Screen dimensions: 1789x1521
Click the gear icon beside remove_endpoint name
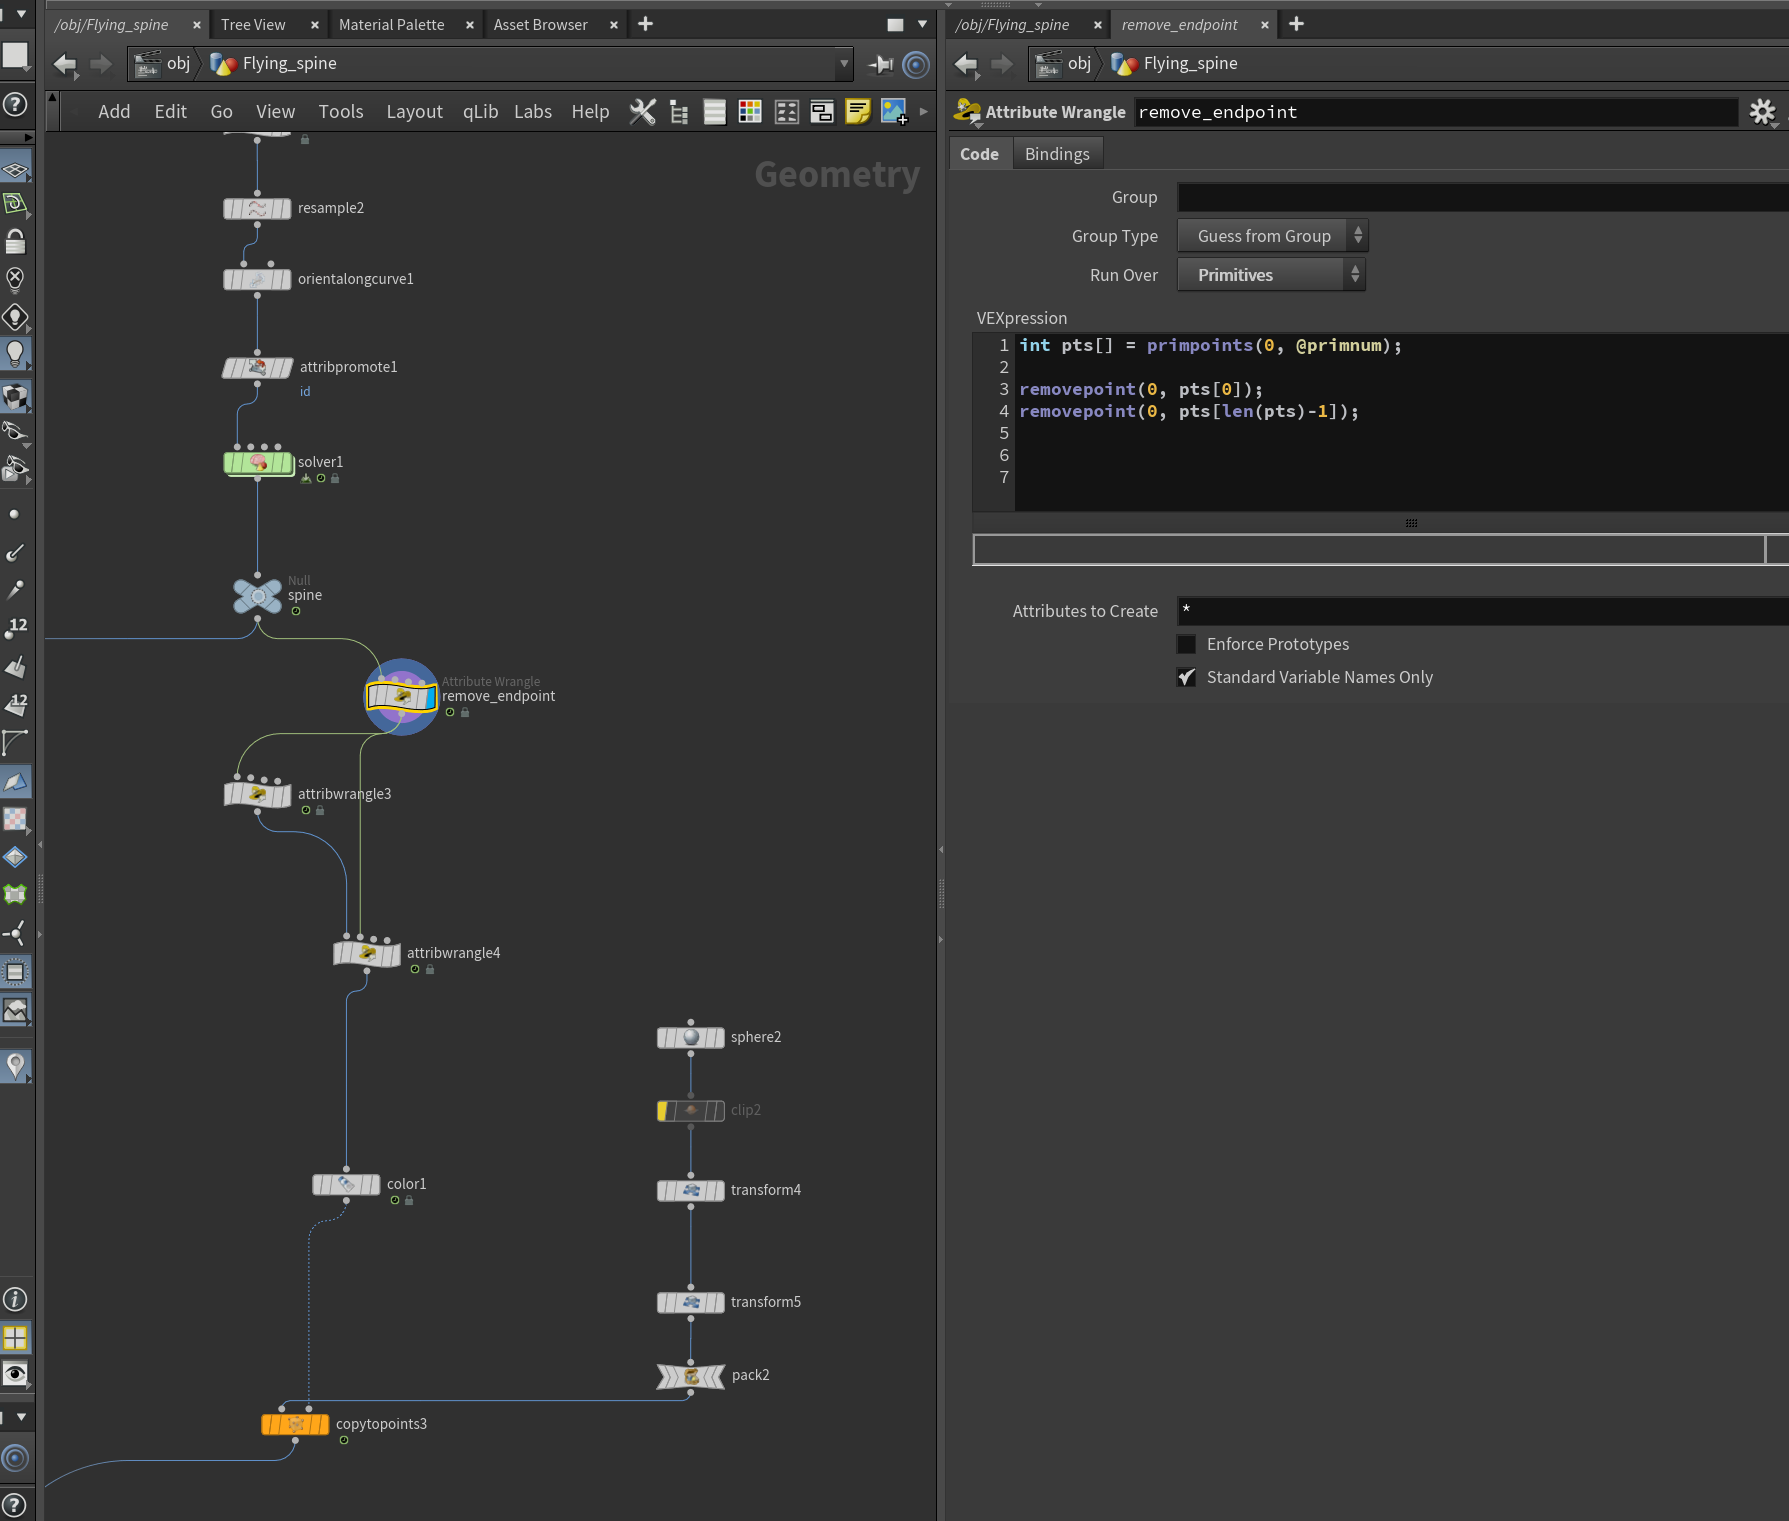(x=1762, y=112)
